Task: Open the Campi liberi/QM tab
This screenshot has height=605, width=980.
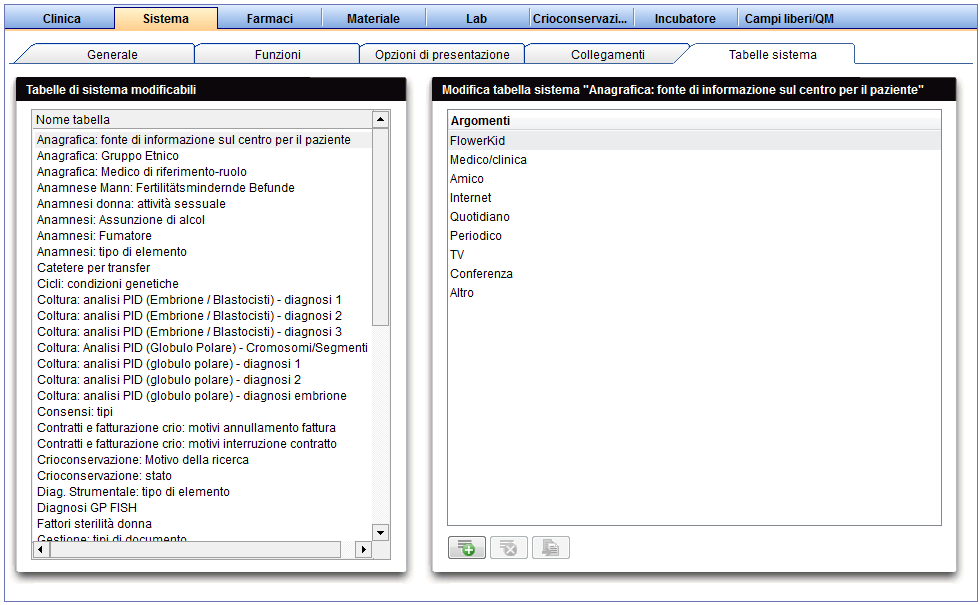Action: click(789, 19)
